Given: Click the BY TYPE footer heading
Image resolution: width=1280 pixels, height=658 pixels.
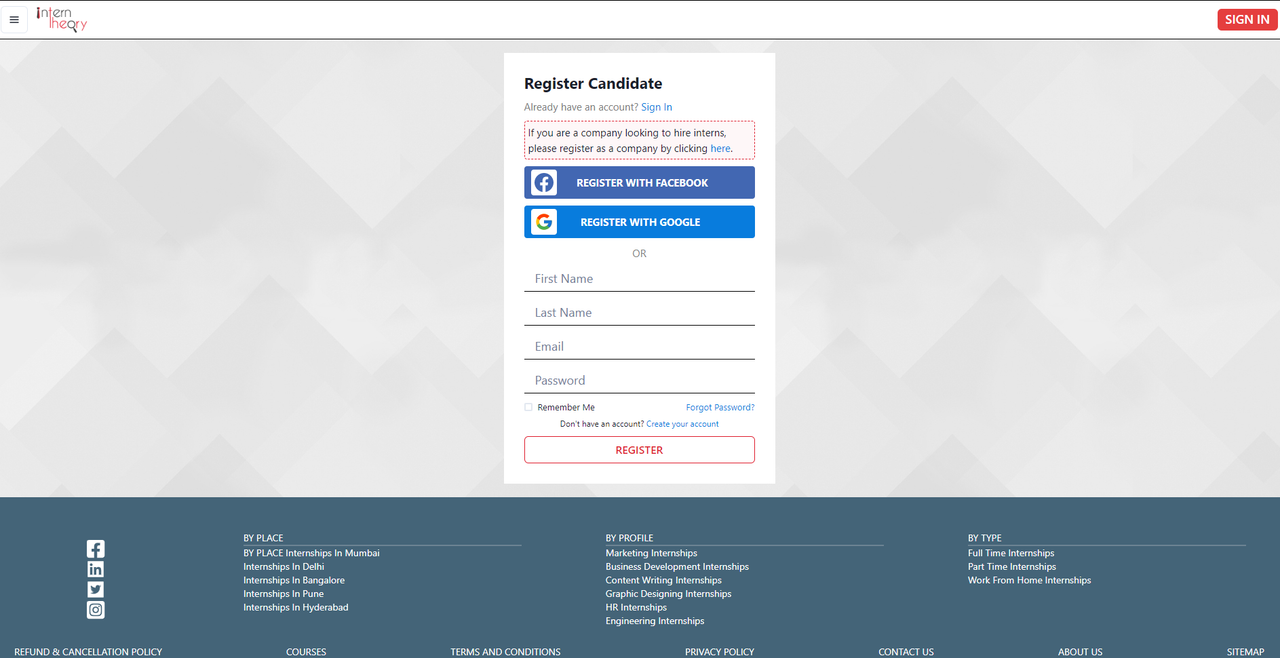Looking at the screenshot, I should pyautogui.click(x=984, y=538).
